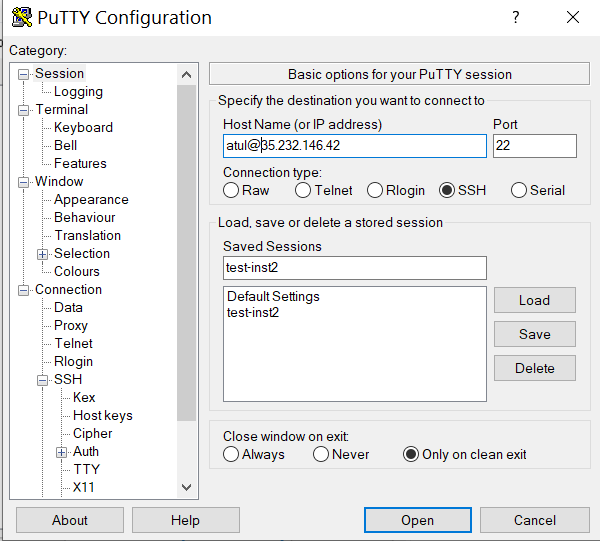Open the Session category

[x=59, y=73]
